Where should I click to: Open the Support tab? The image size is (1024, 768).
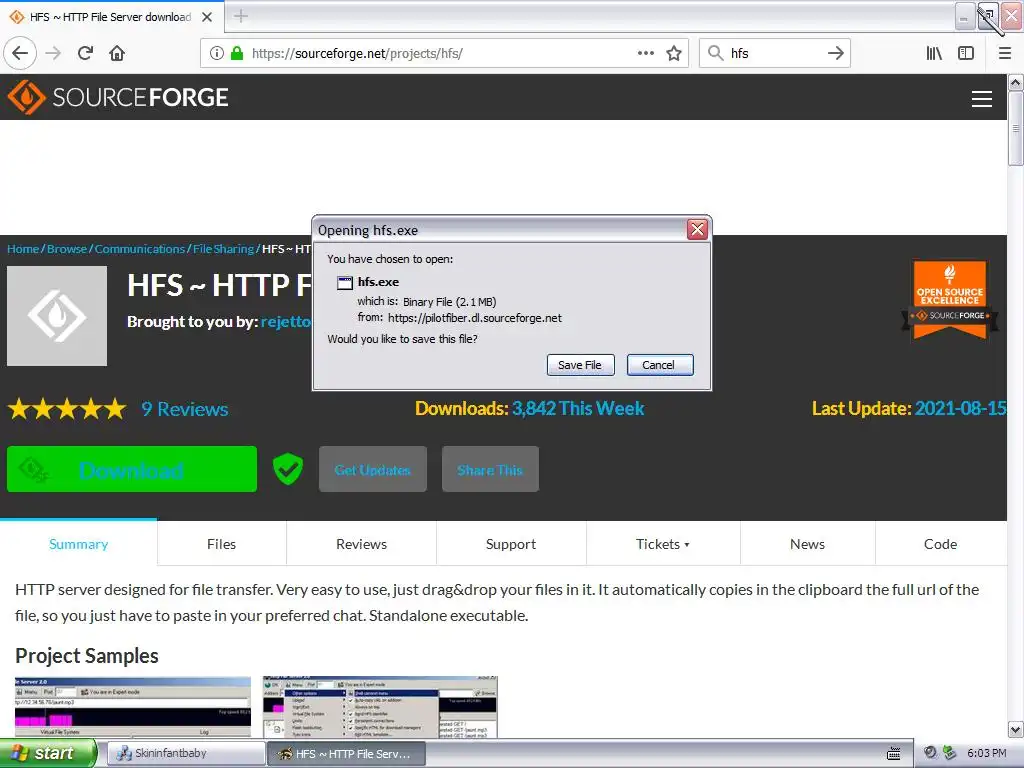pos(511,543)
